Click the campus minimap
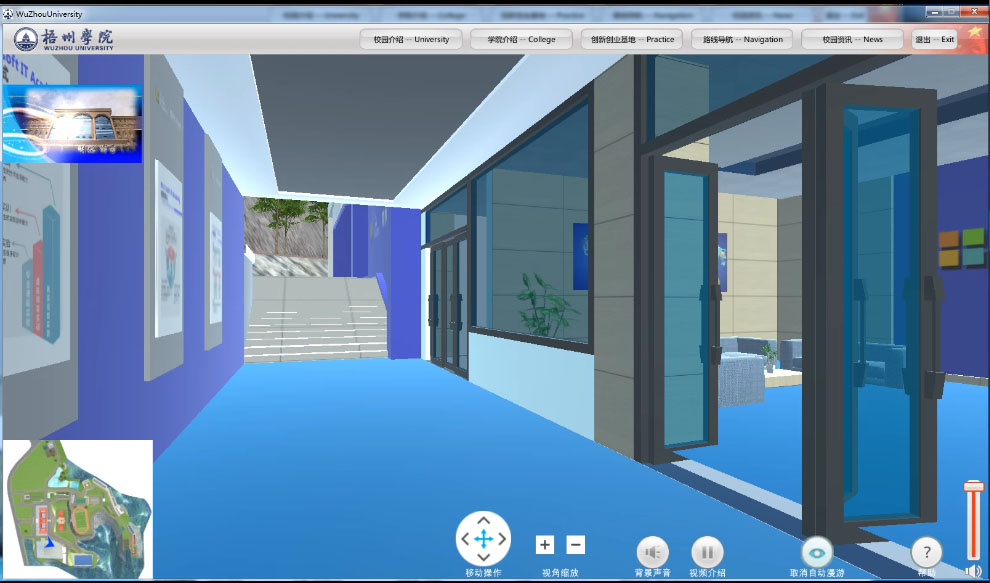The image size is (990, 583). point(78,508)
